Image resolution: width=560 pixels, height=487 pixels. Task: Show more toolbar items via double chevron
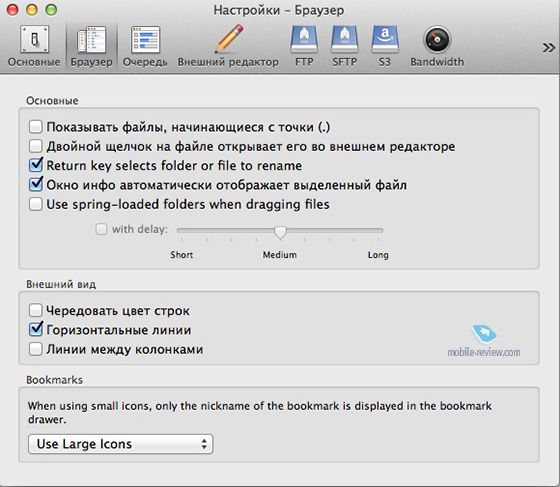tap(549, 47)
